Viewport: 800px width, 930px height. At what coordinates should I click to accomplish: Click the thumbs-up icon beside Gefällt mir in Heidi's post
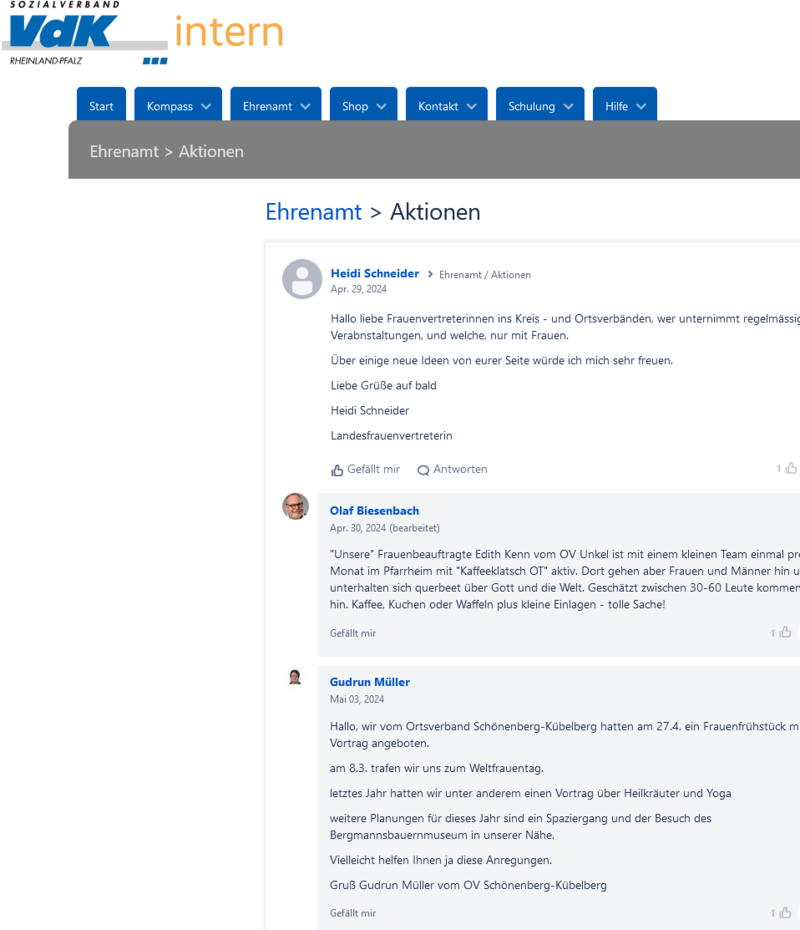(337, 470)
